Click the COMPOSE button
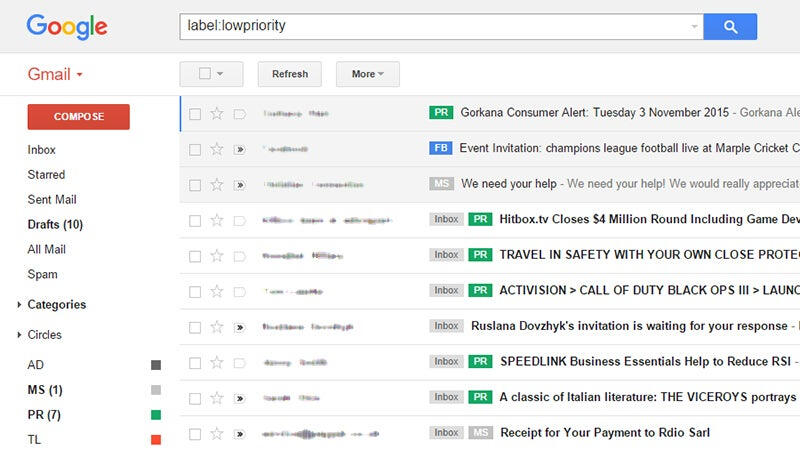Screen dimensions: 800x450 [x=79, y=116]
